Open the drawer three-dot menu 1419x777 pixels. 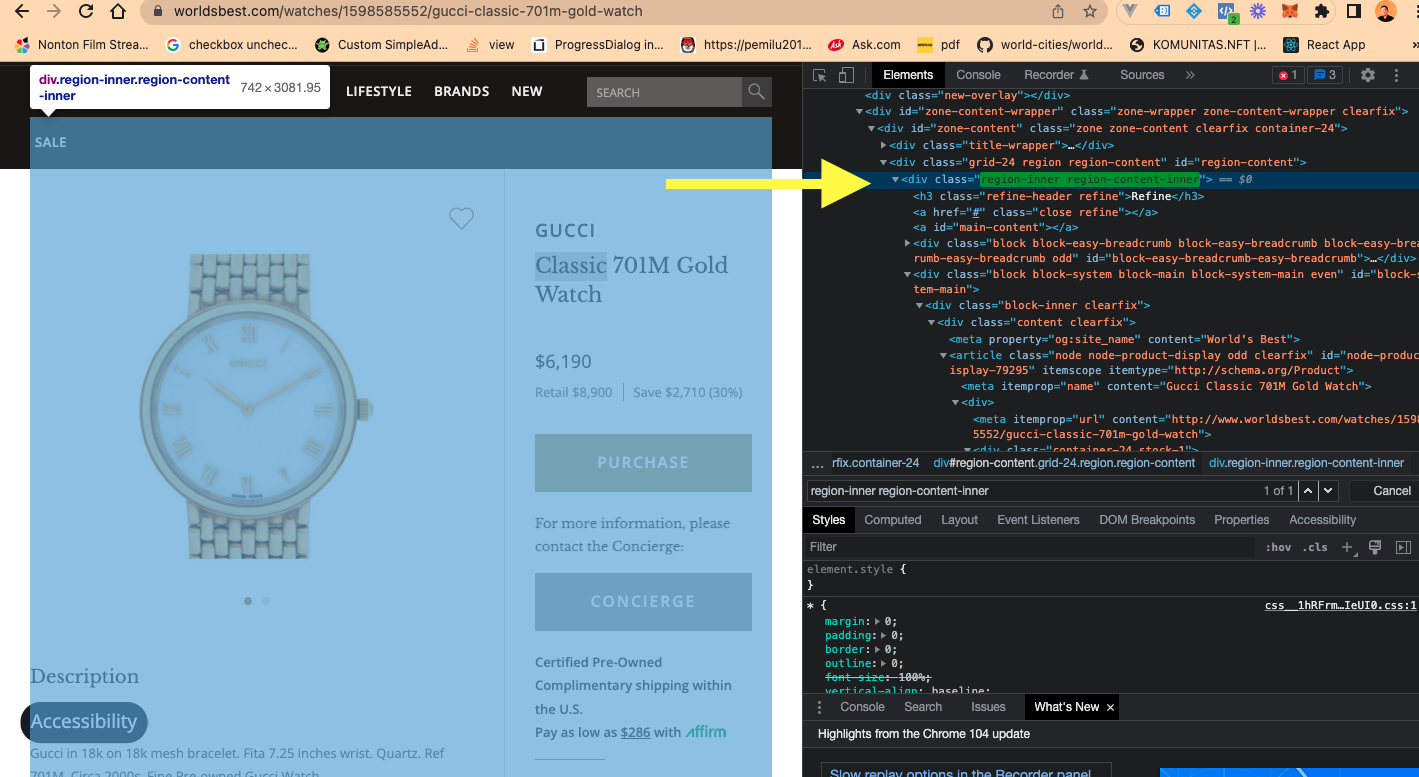point(820,707)
